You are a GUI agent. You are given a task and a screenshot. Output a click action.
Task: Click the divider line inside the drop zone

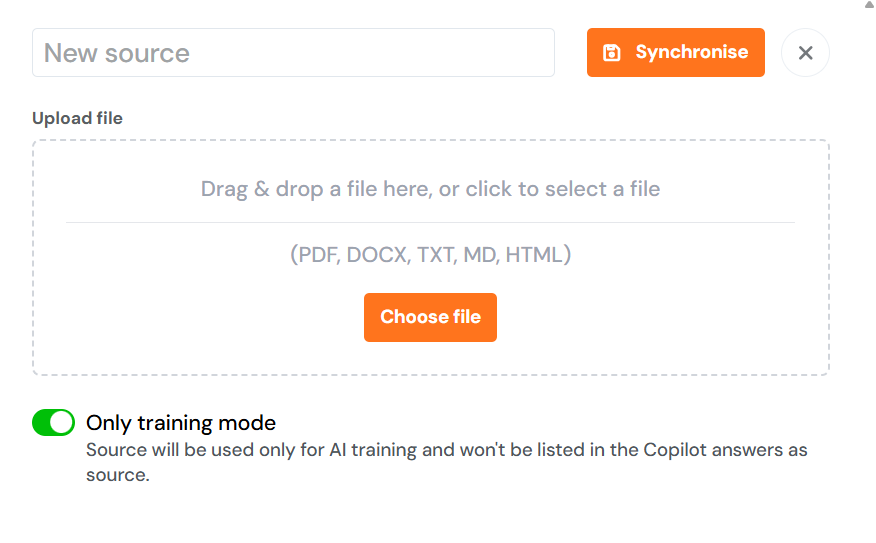click(430, 222)
